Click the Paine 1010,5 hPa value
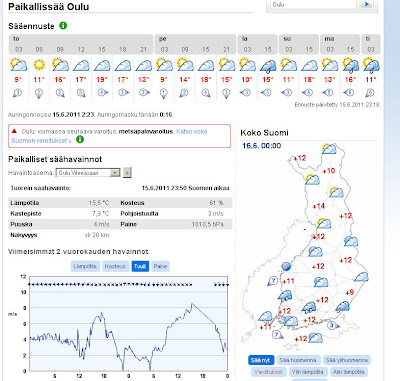The height and width of the screenshot is (381, 400). (x=207, y=224)
